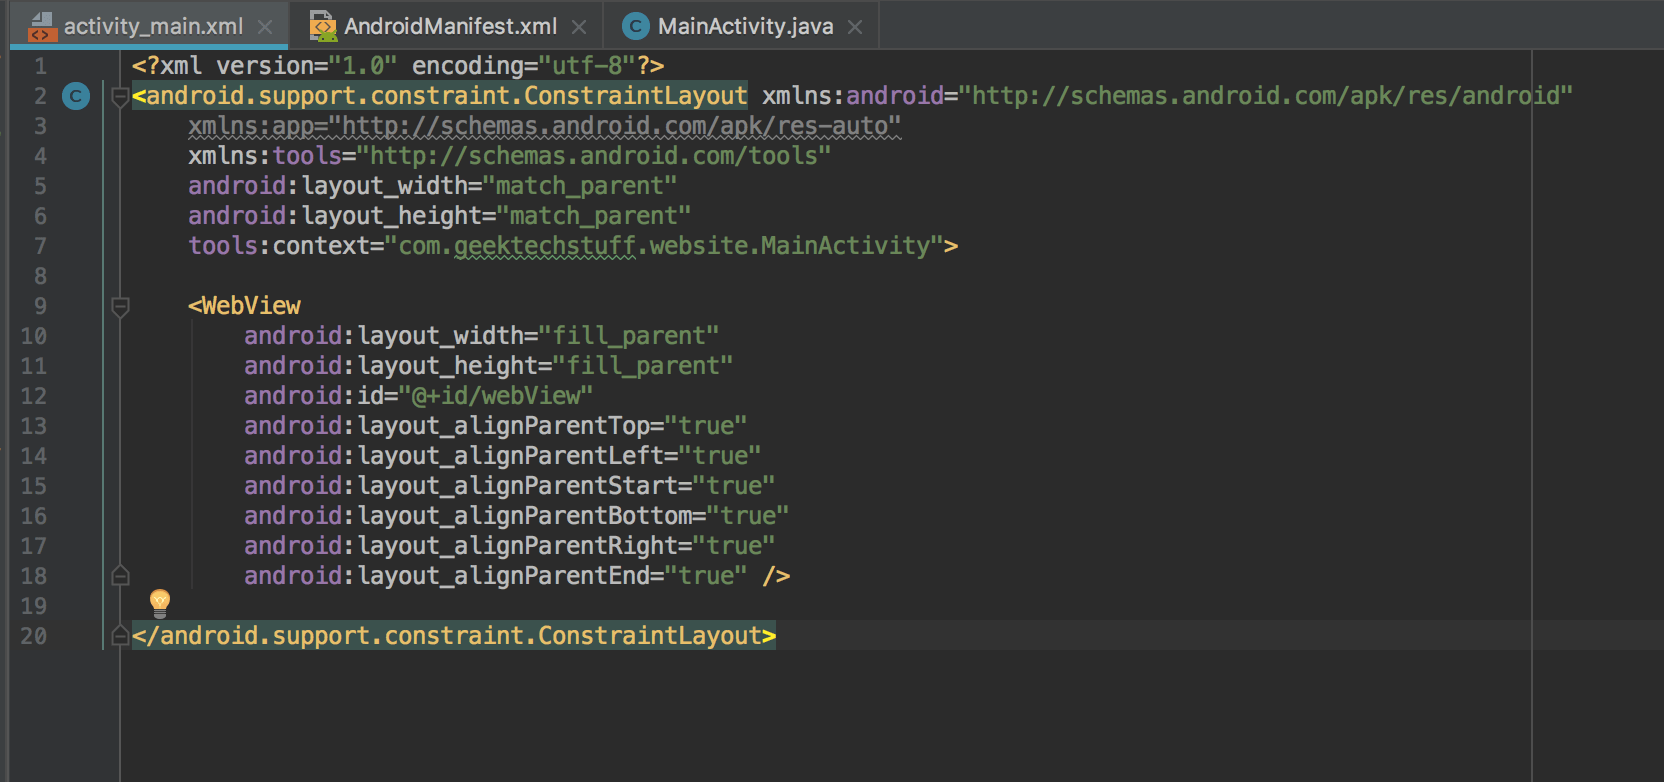This screenshot has height=782, width=1664.
Task: Click the related class gutter icon on line 2
Action: [76, 96]
